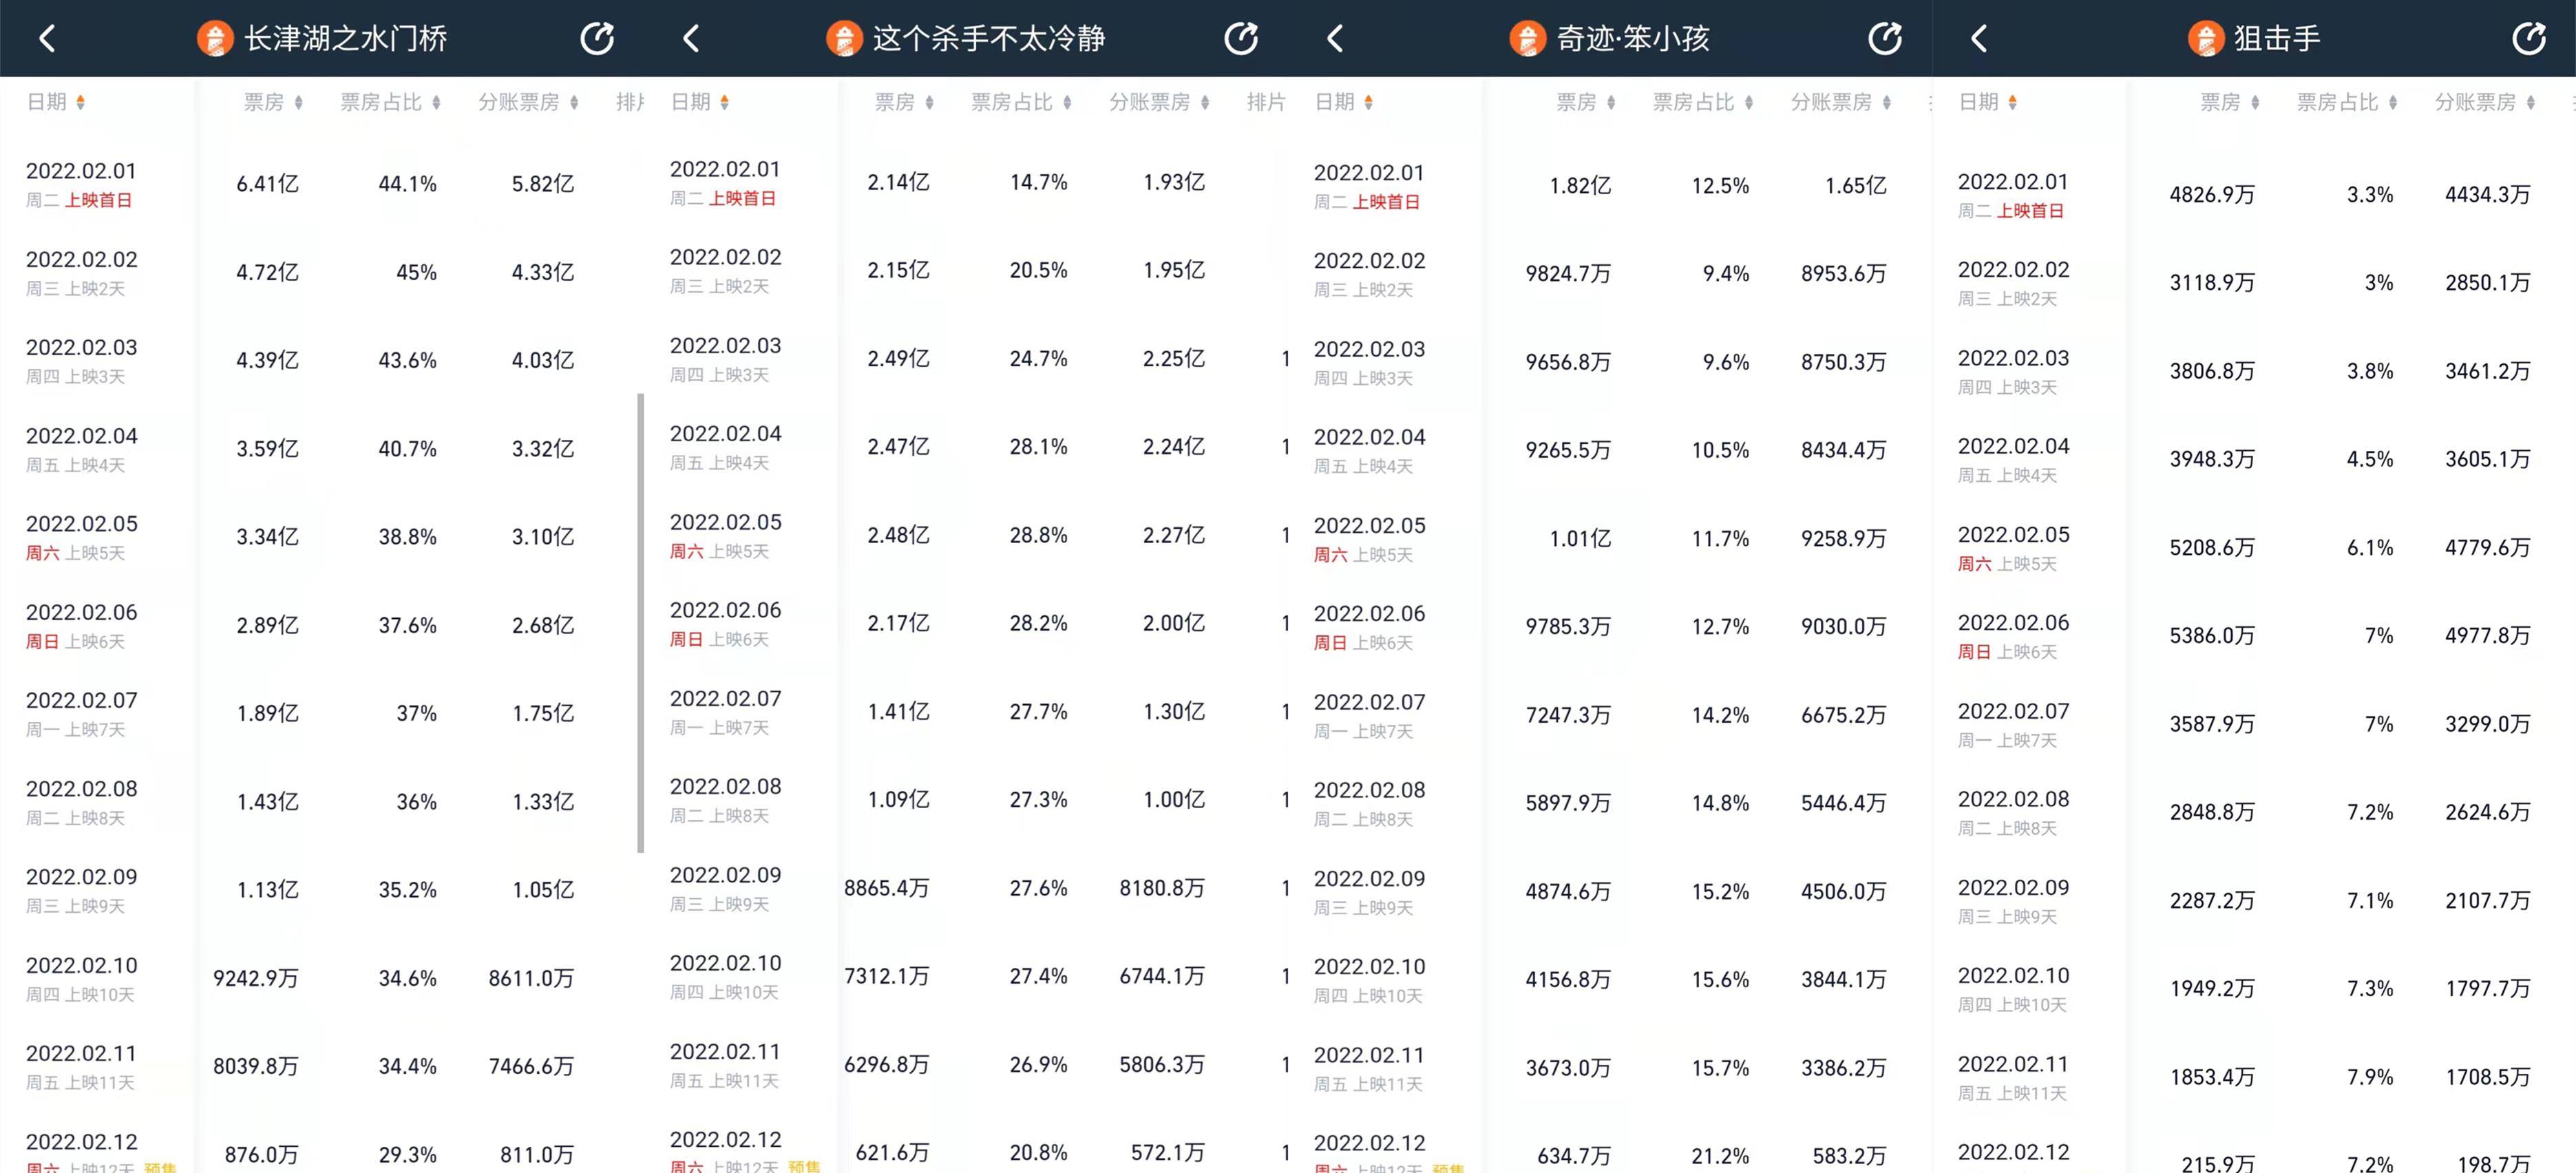Select 5386.0万 in 狙击手
Screen dimensions: 2576x1173
tap(2212, 636)
